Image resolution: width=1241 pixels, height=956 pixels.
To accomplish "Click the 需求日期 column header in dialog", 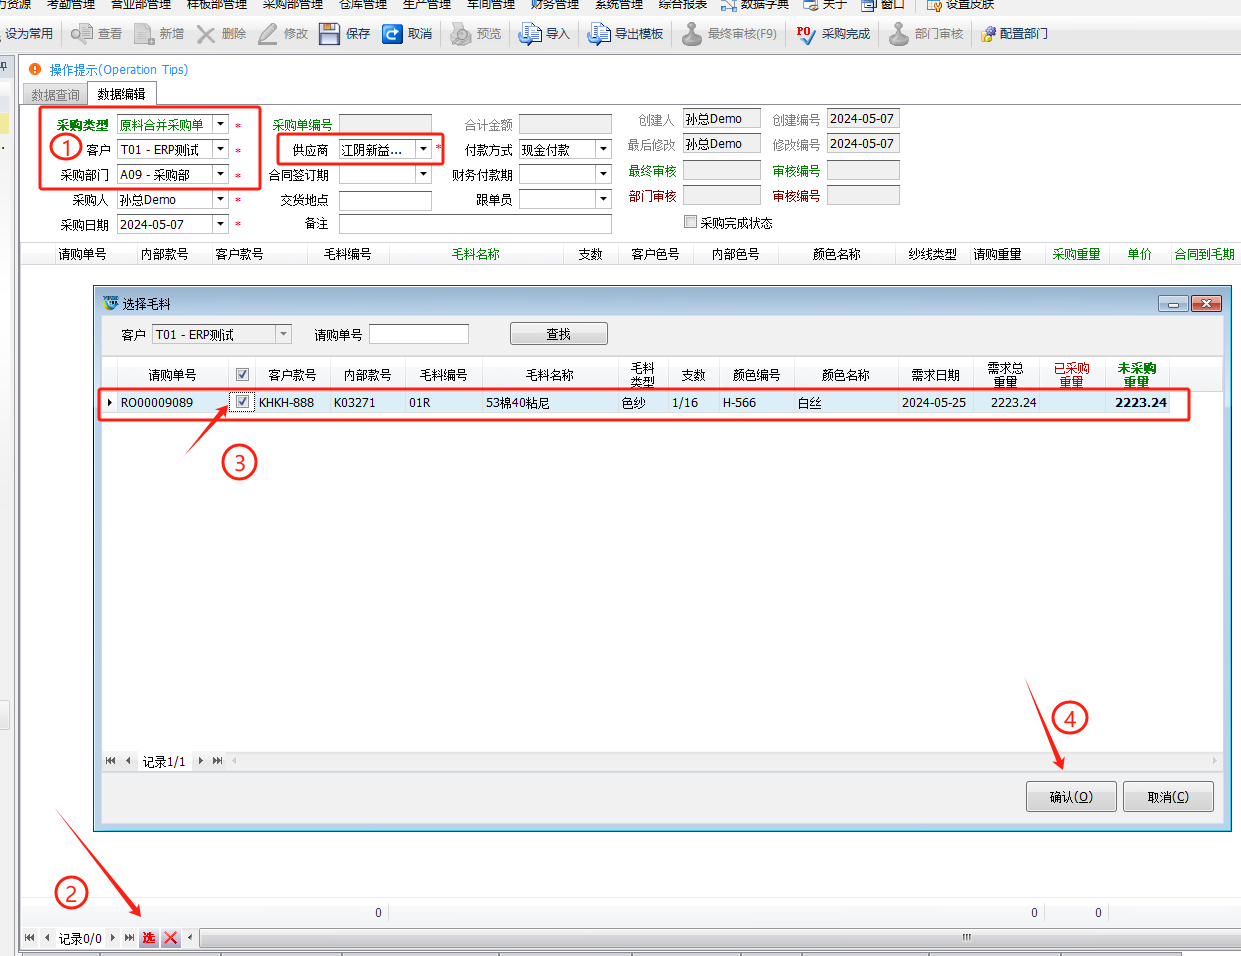I will point(935,375).
